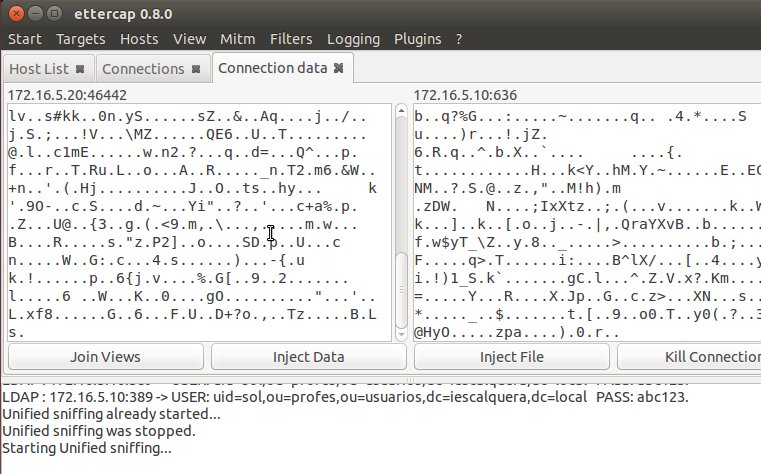Open the Plugins menu
Image resolution: width=761 pixels, height=474 pixels.
pyautogui.click(x=417, y=39)
